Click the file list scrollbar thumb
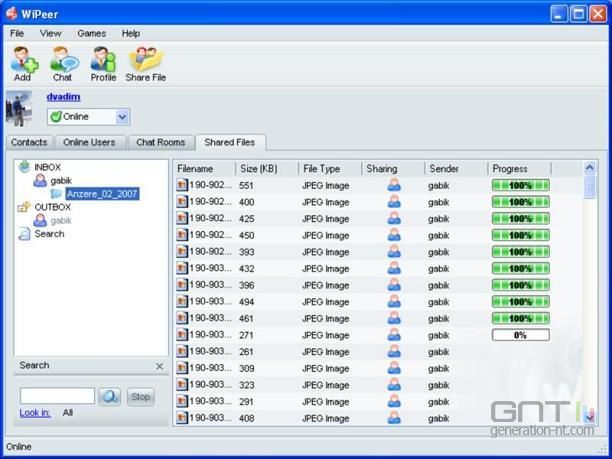Image resolution: width=612 pixels, height=459 pixels. [x=590, y=187]
